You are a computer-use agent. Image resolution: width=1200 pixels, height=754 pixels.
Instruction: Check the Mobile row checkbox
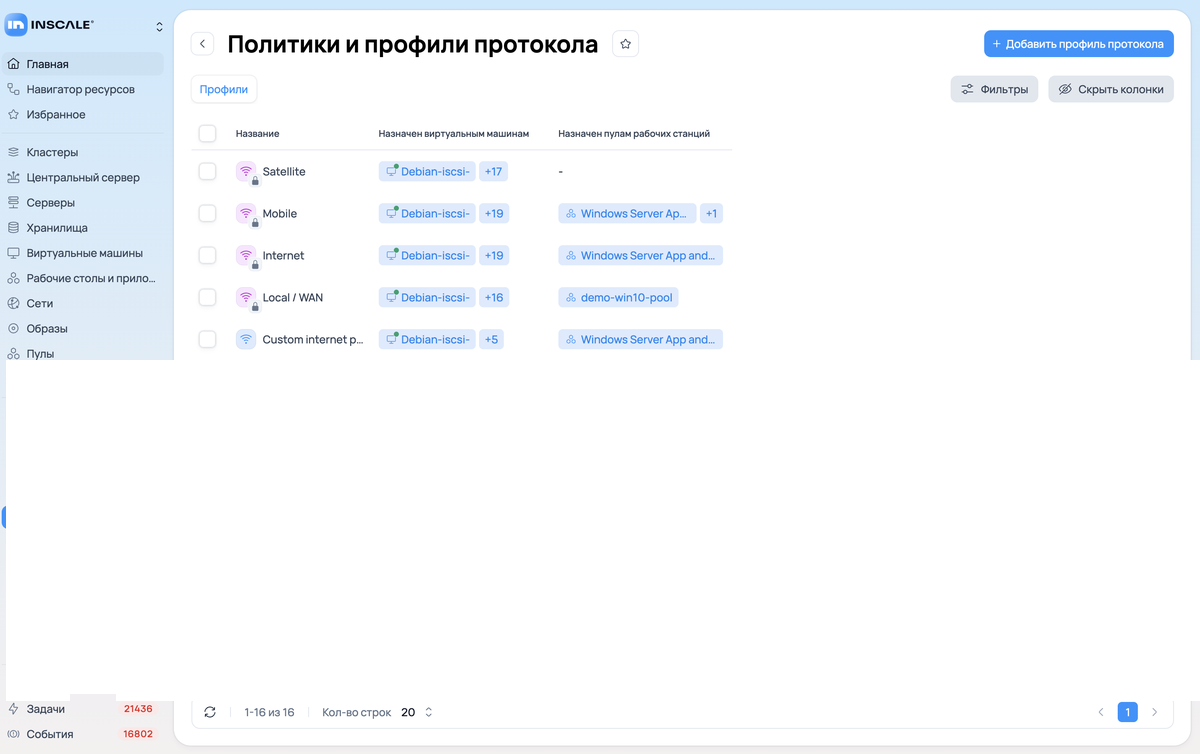207,213
